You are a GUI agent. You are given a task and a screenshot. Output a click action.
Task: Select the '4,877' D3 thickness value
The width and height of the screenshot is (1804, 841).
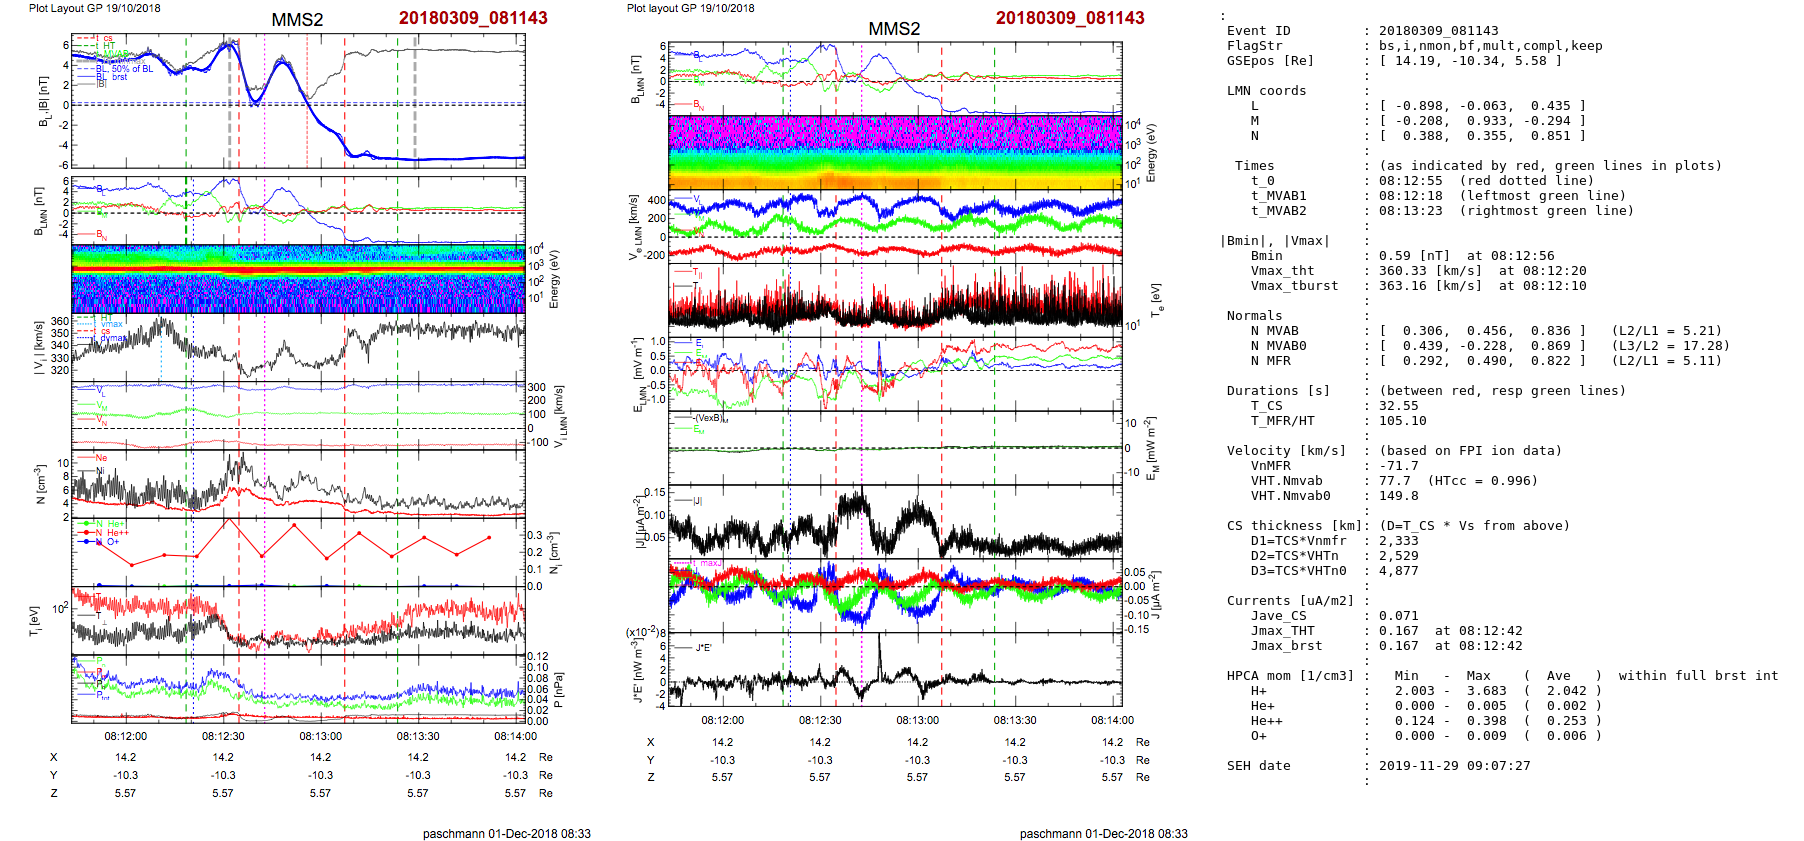click(1398, 571)
